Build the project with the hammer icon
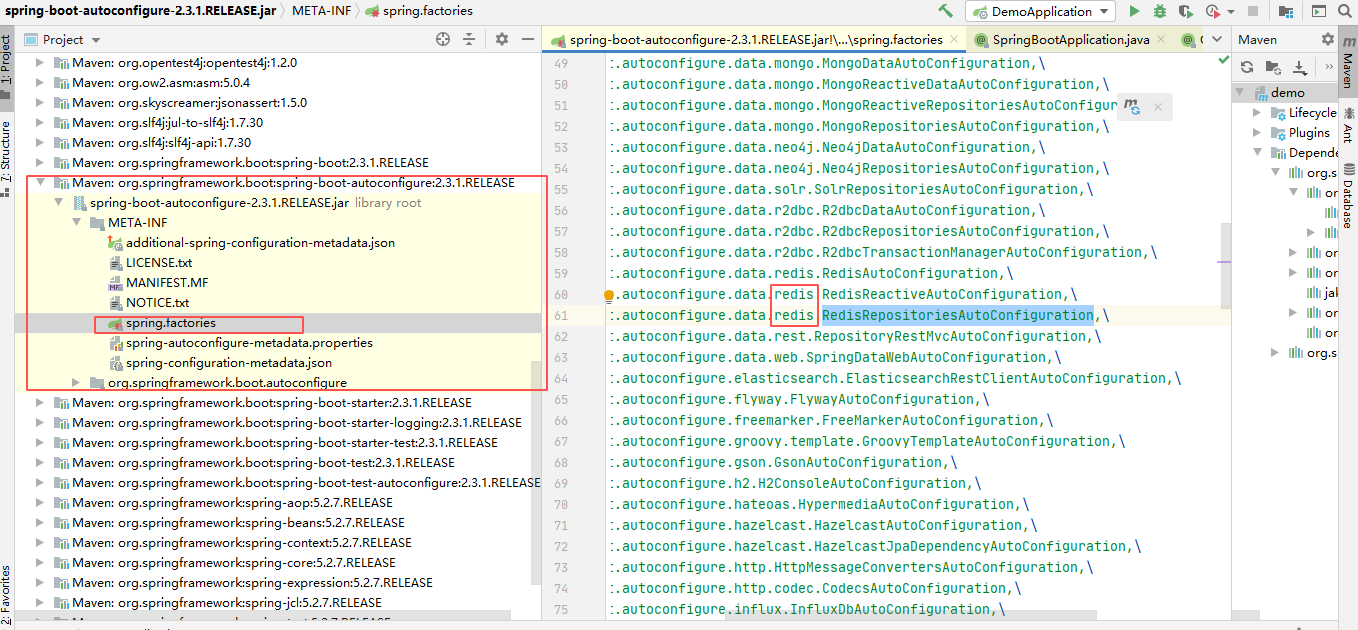 (x=945, y=11)
